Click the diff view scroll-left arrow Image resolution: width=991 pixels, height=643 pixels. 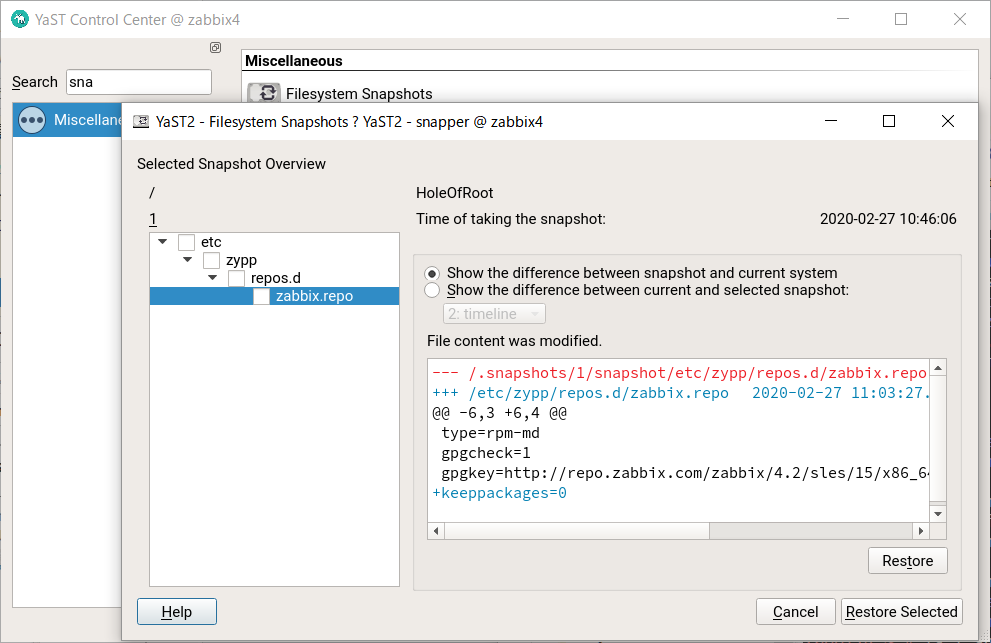pos(436,531)
